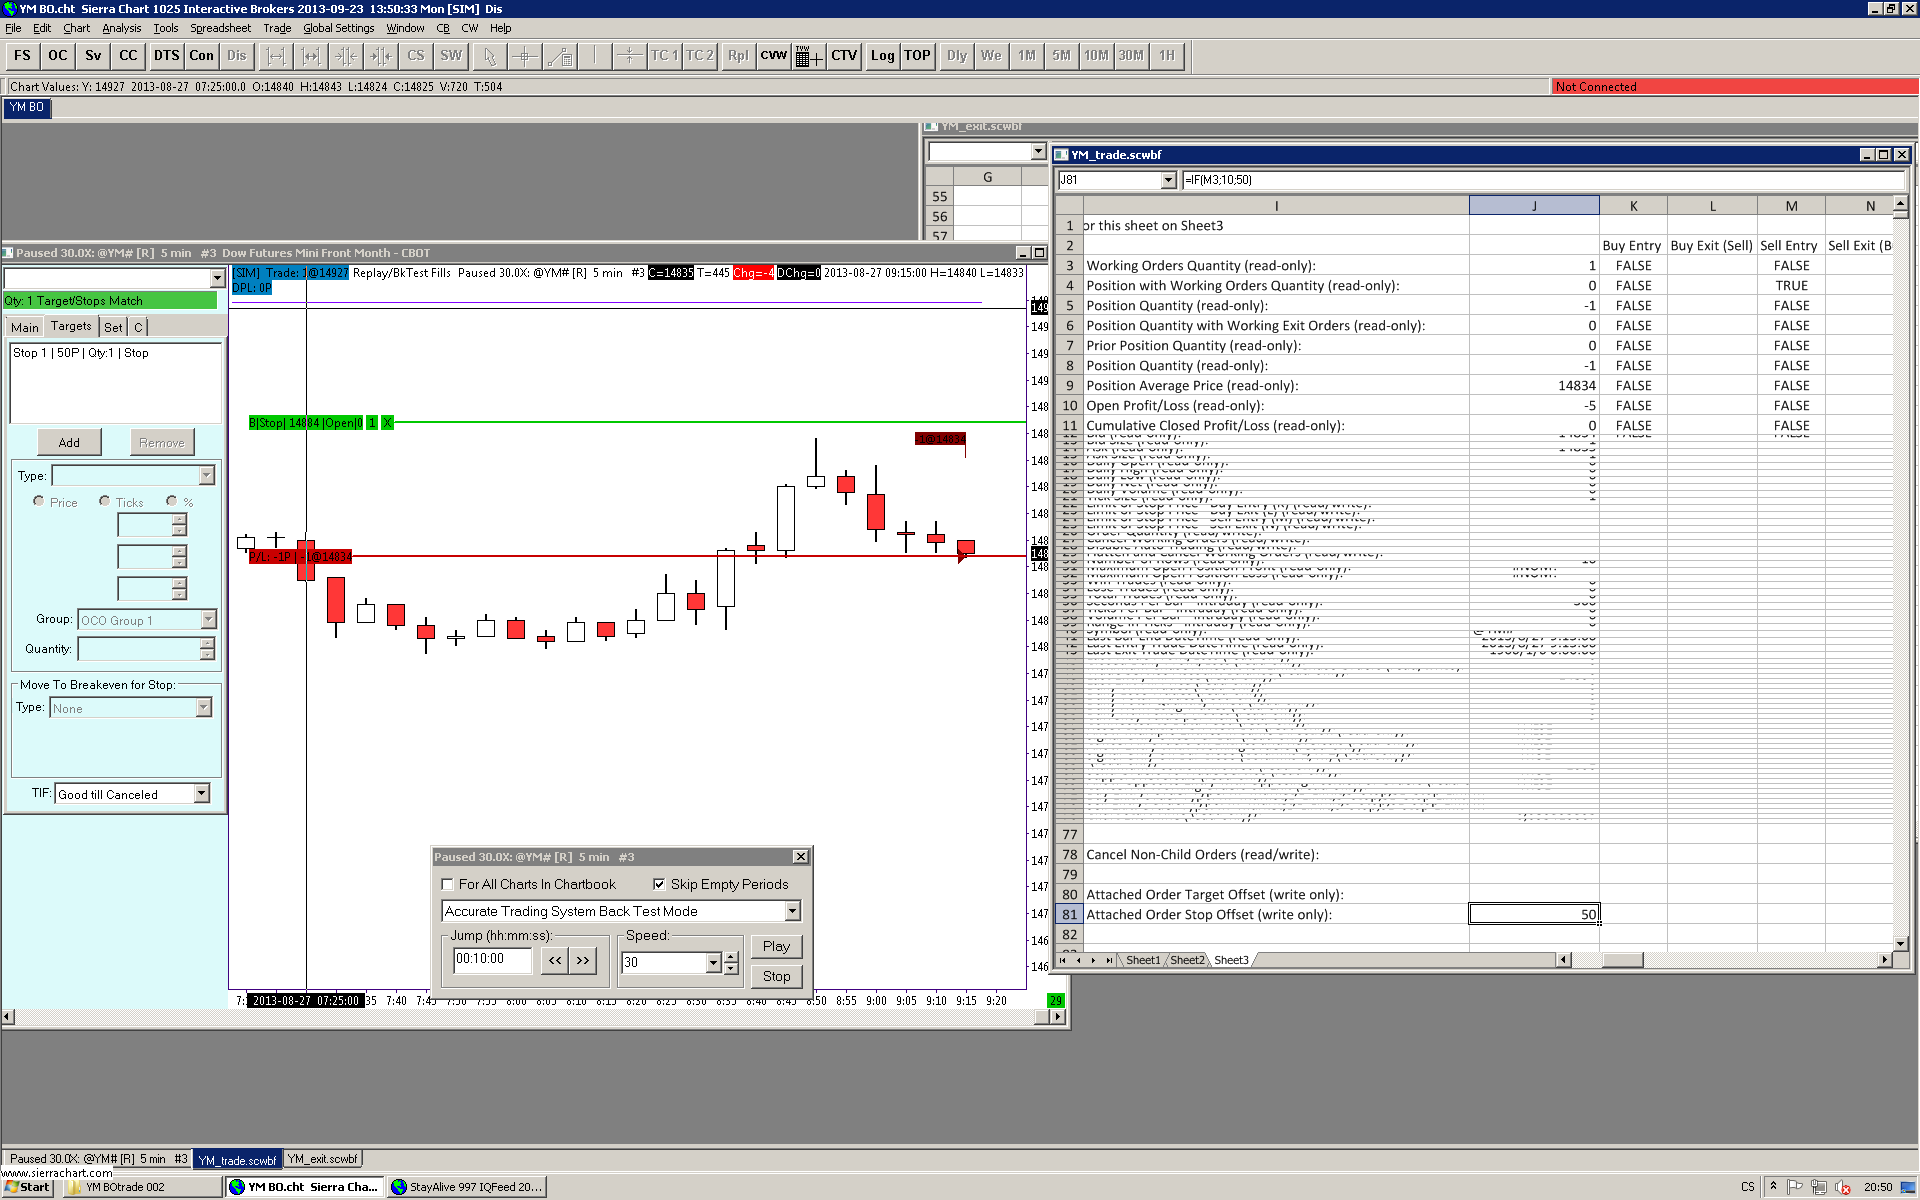This screenshot has width=1920, height=1200.
Task: Open the Spreadsheet menu
Action: (x=221, y=28)
